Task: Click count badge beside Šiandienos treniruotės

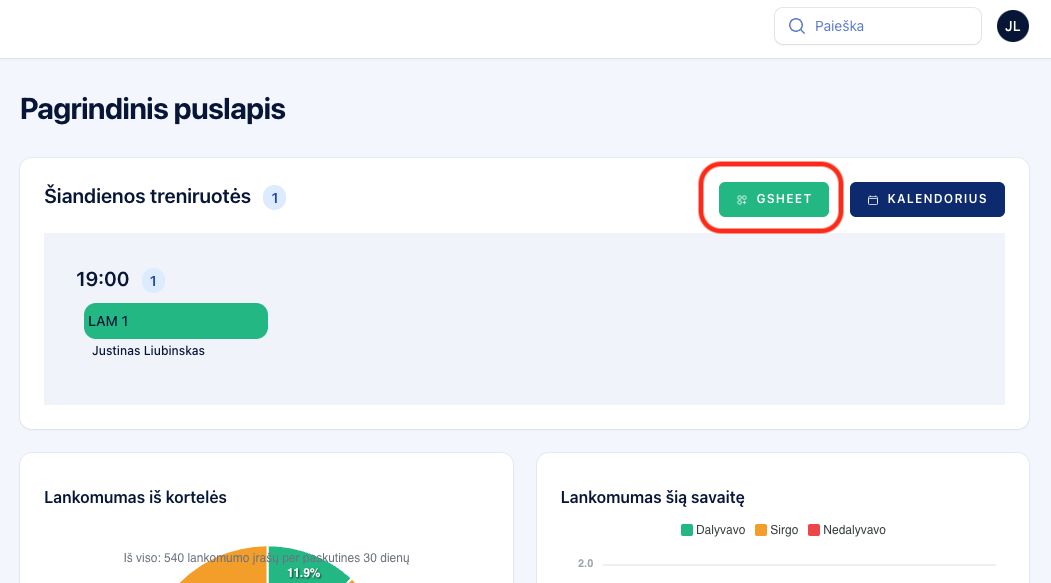Action: (274, 198)
